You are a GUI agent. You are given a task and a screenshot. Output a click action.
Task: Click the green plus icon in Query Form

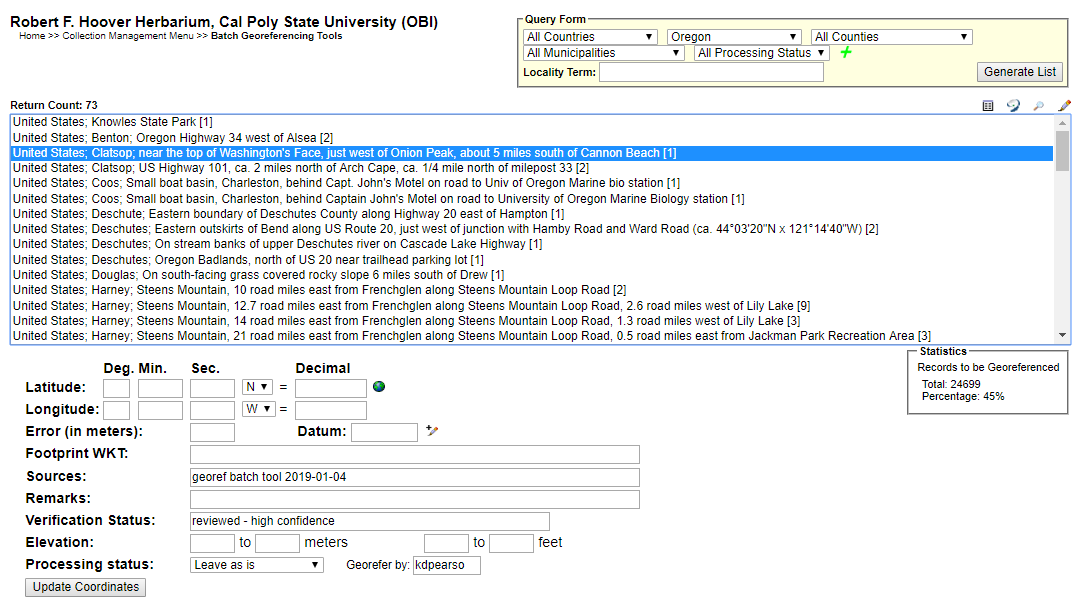point(846,52)
